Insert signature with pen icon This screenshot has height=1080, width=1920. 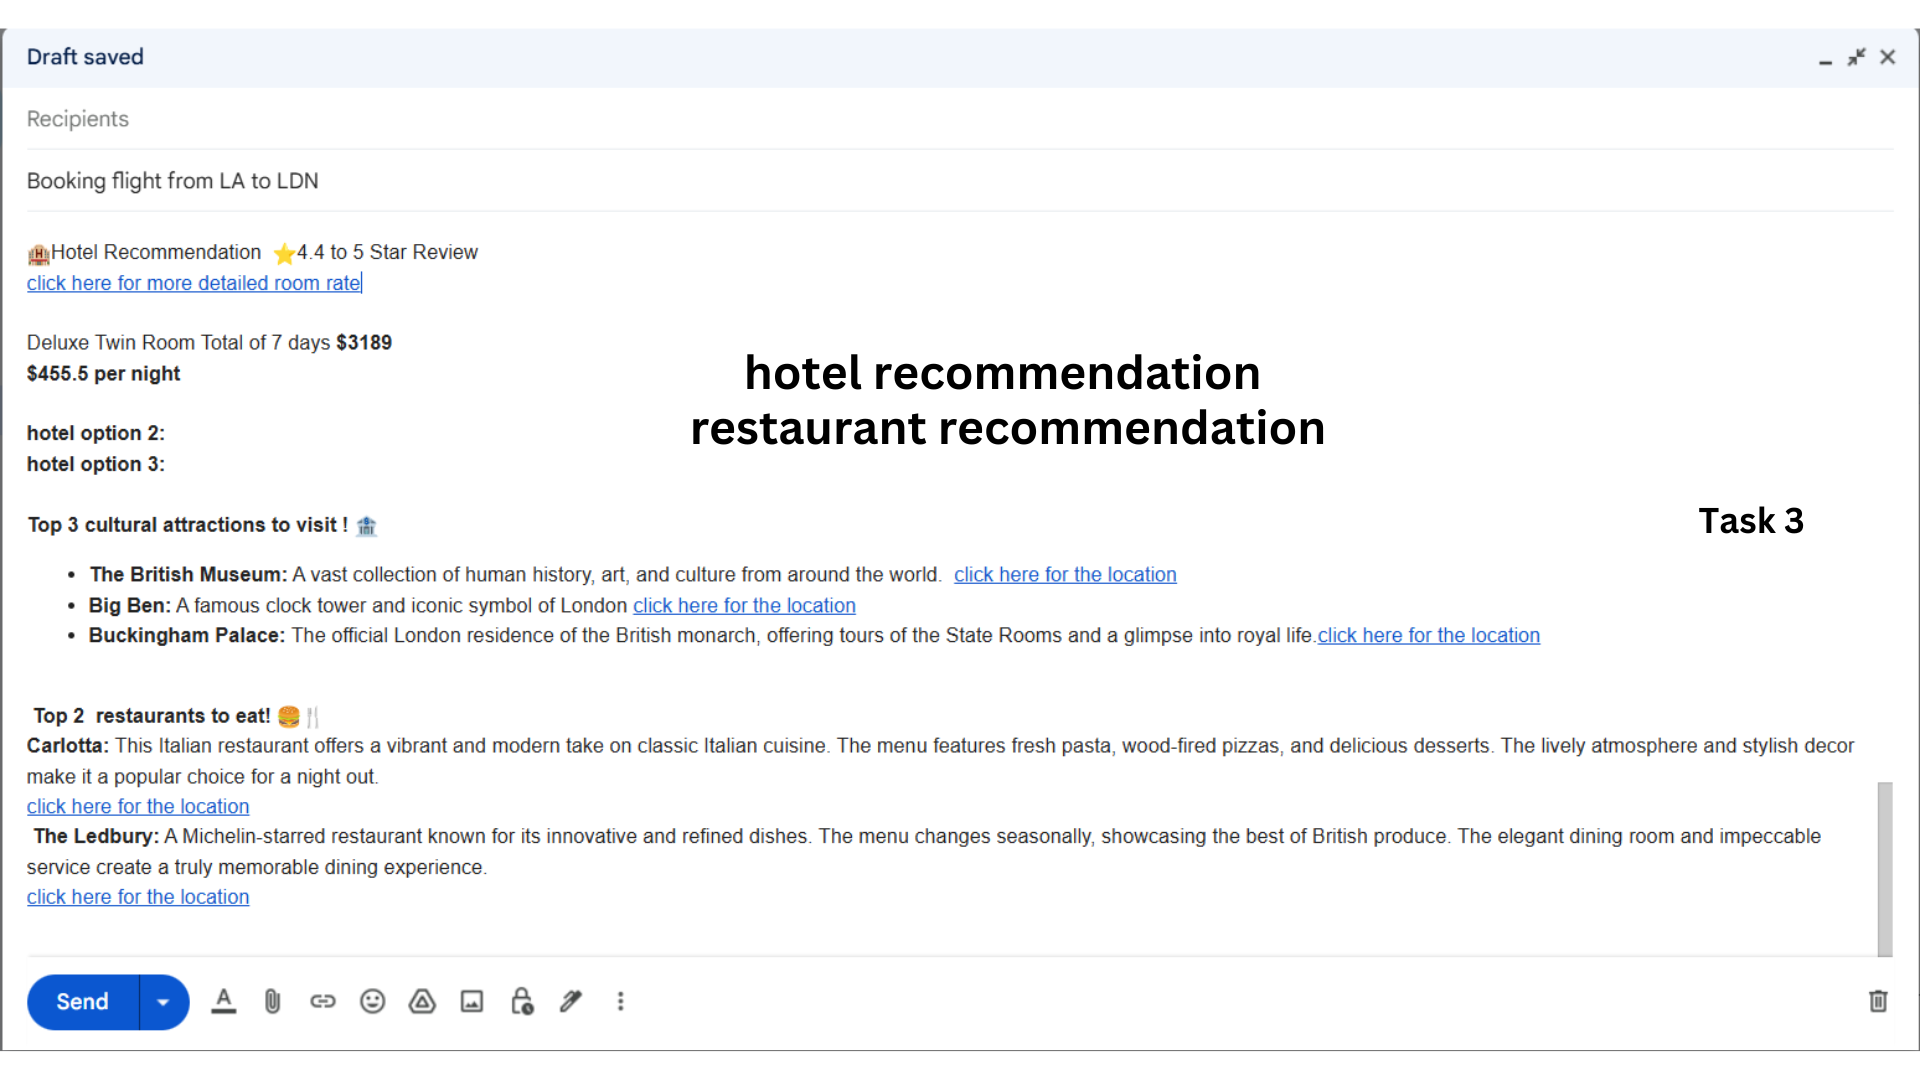tap(571, 1001)
